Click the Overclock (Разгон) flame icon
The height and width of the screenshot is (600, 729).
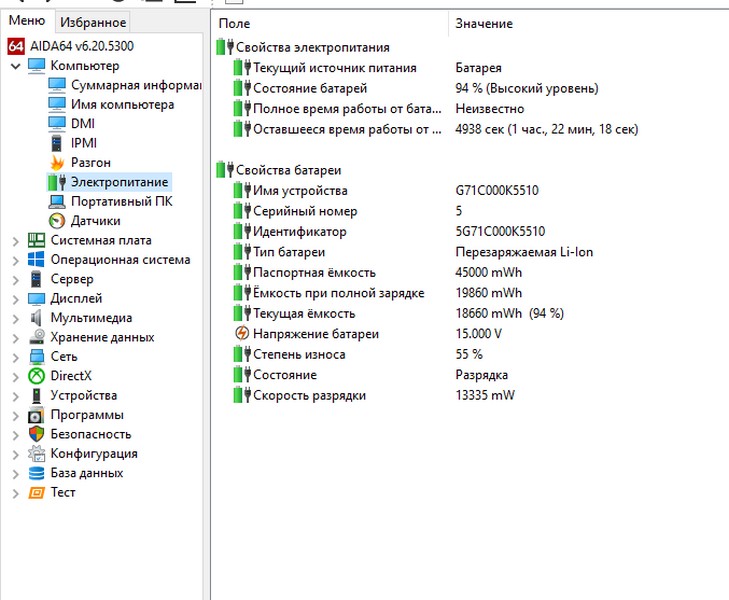(57, 163)
